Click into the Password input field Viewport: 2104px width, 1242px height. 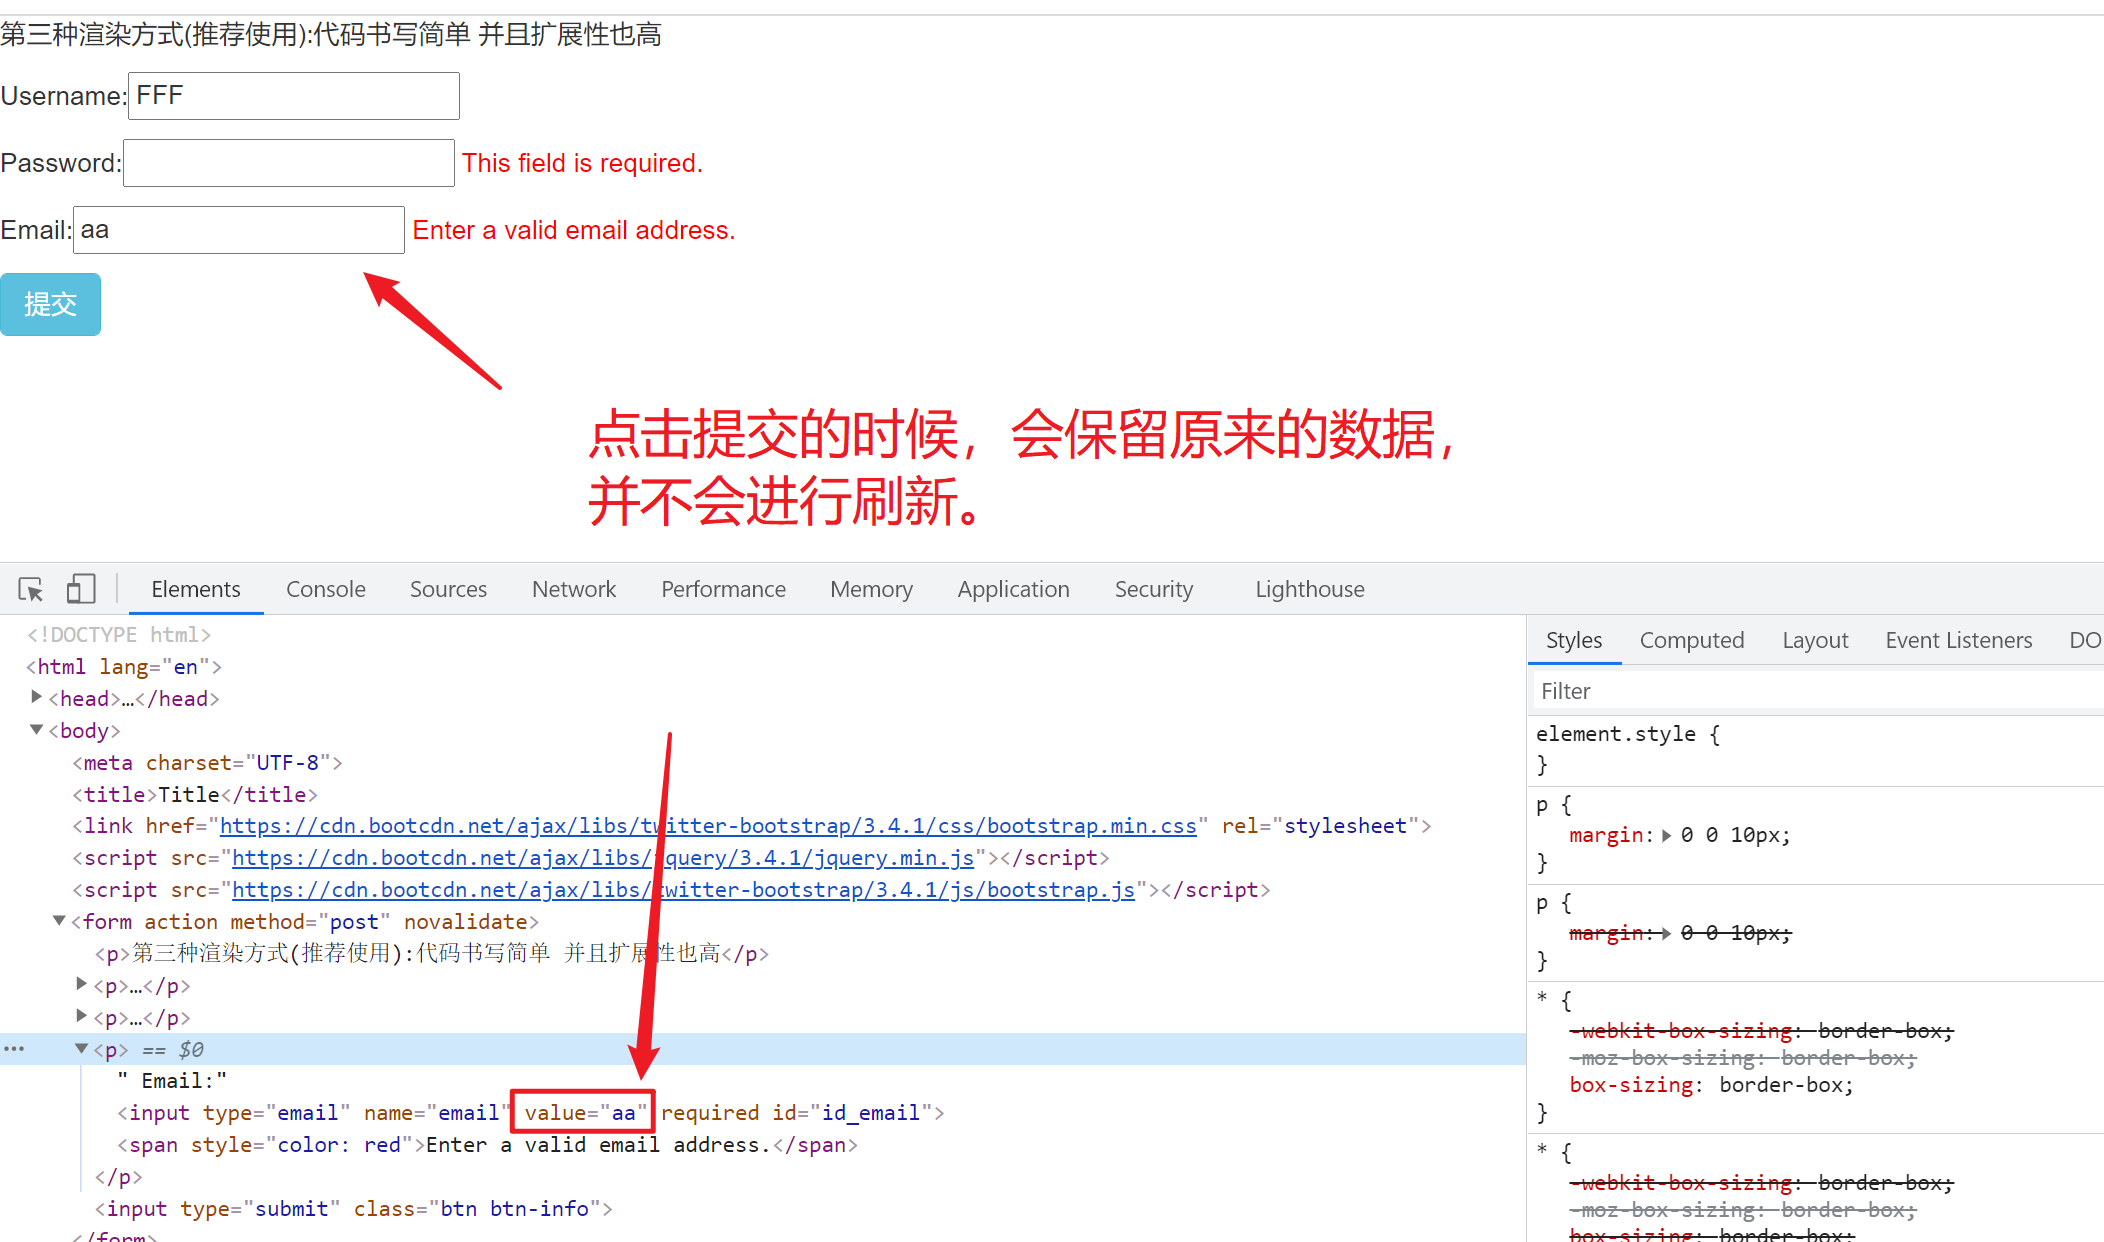point(289,163)
